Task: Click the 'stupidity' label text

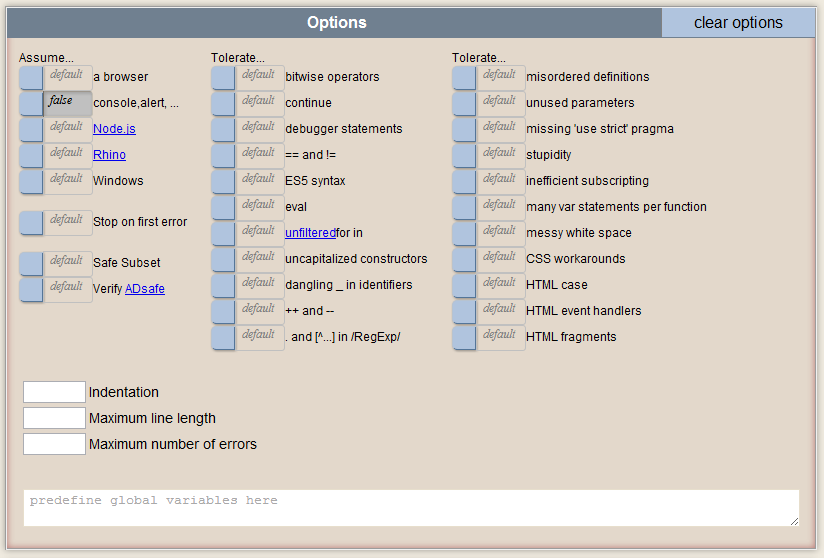Action: (549, 155)
